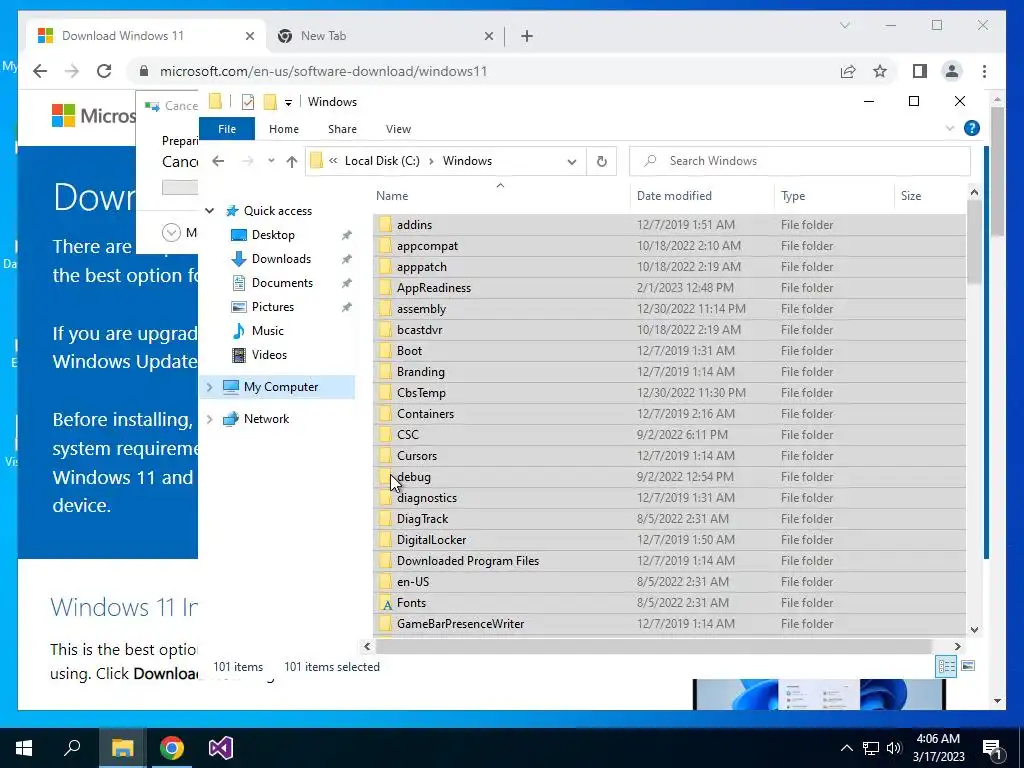
Task: Open the File ribbon tab
Action: pos(227,129)
